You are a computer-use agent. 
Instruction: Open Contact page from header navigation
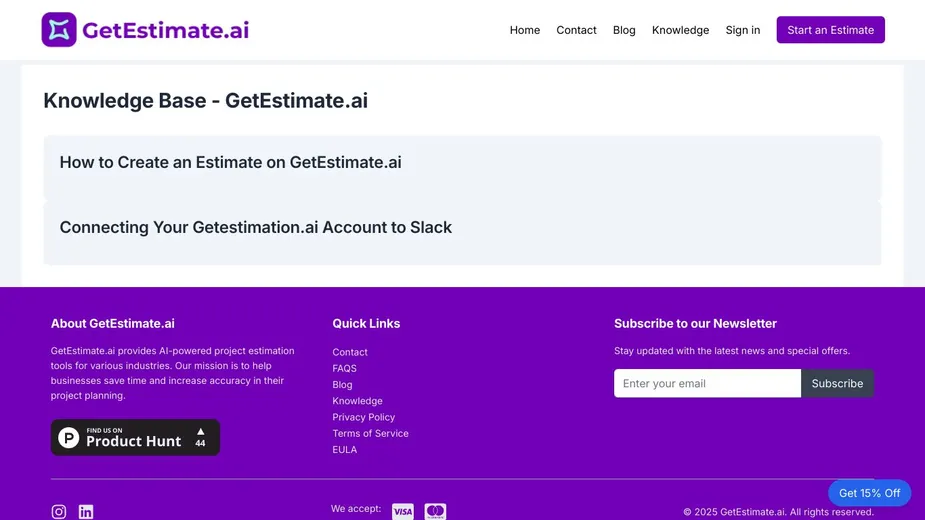pos(576,30)
